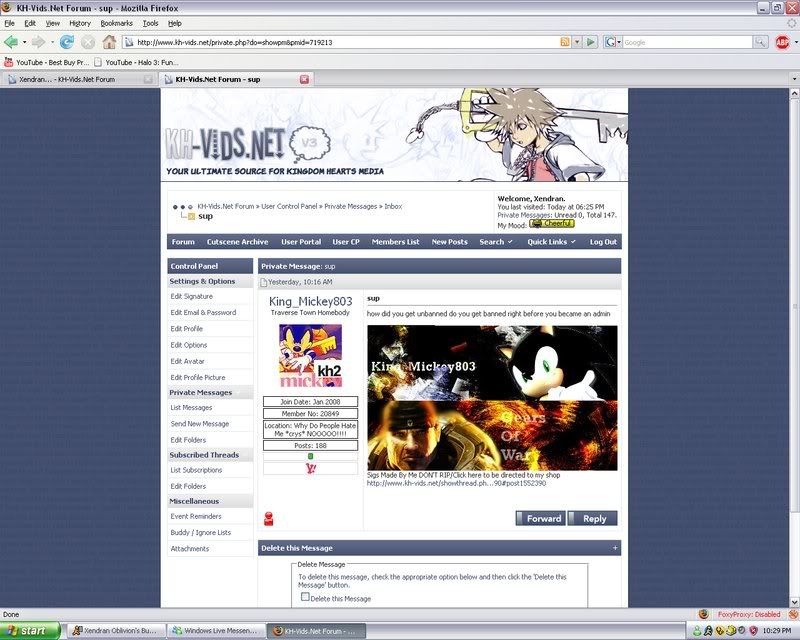
Task: Click the RSS feed icon in address bar
Action: click(564, 42)
